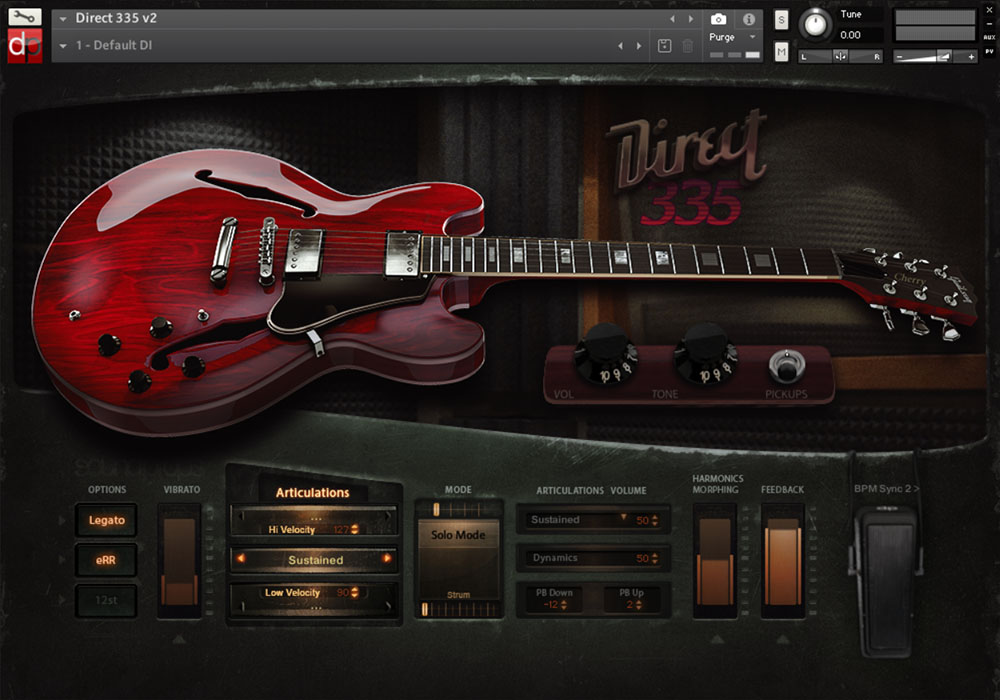
Task: Open the Sustained articulation volume dropdown
Action: (624, 517)
